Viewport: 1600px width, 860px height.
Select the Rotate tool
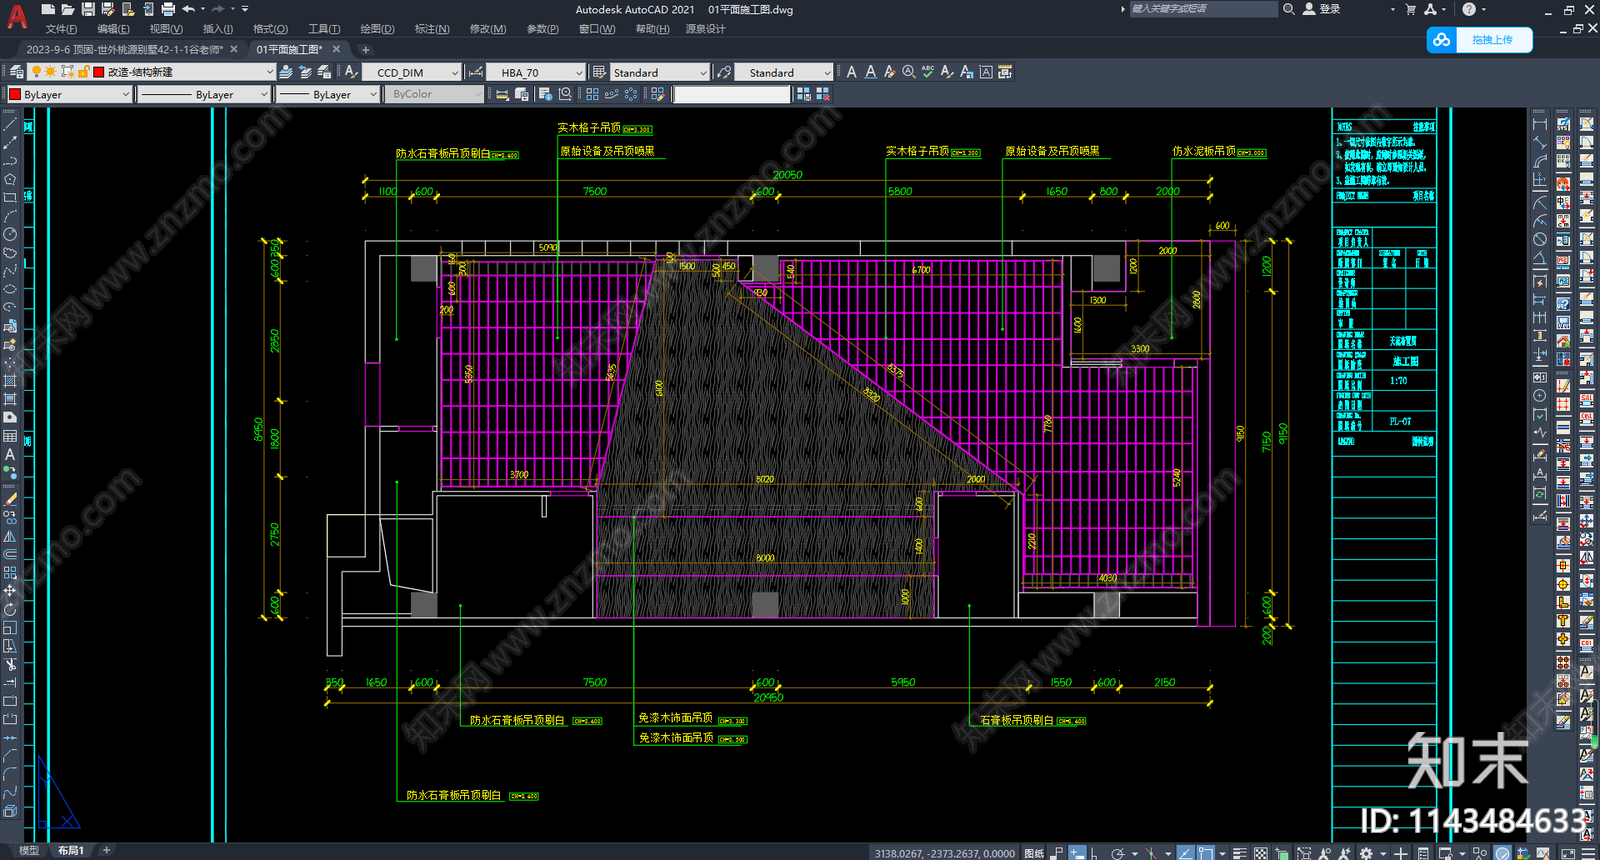click(10, 609)
